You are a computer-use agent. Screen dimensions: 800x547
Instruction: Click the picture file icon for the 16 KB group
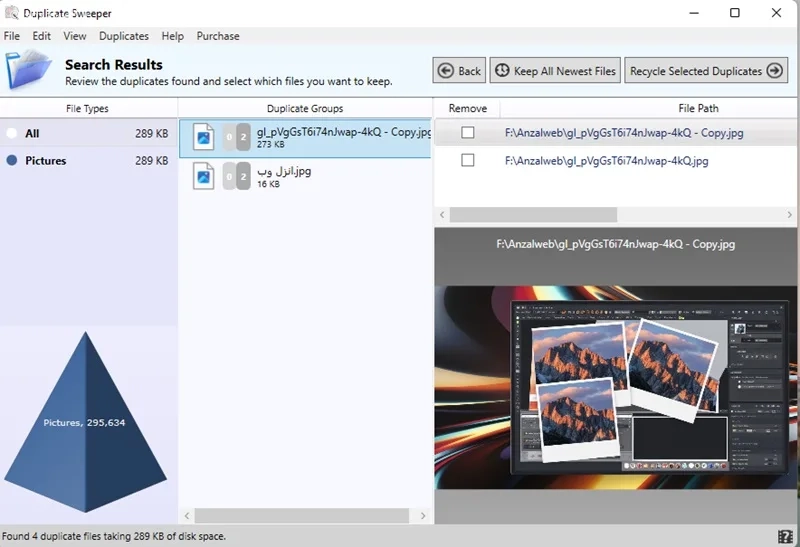(204, 176)
